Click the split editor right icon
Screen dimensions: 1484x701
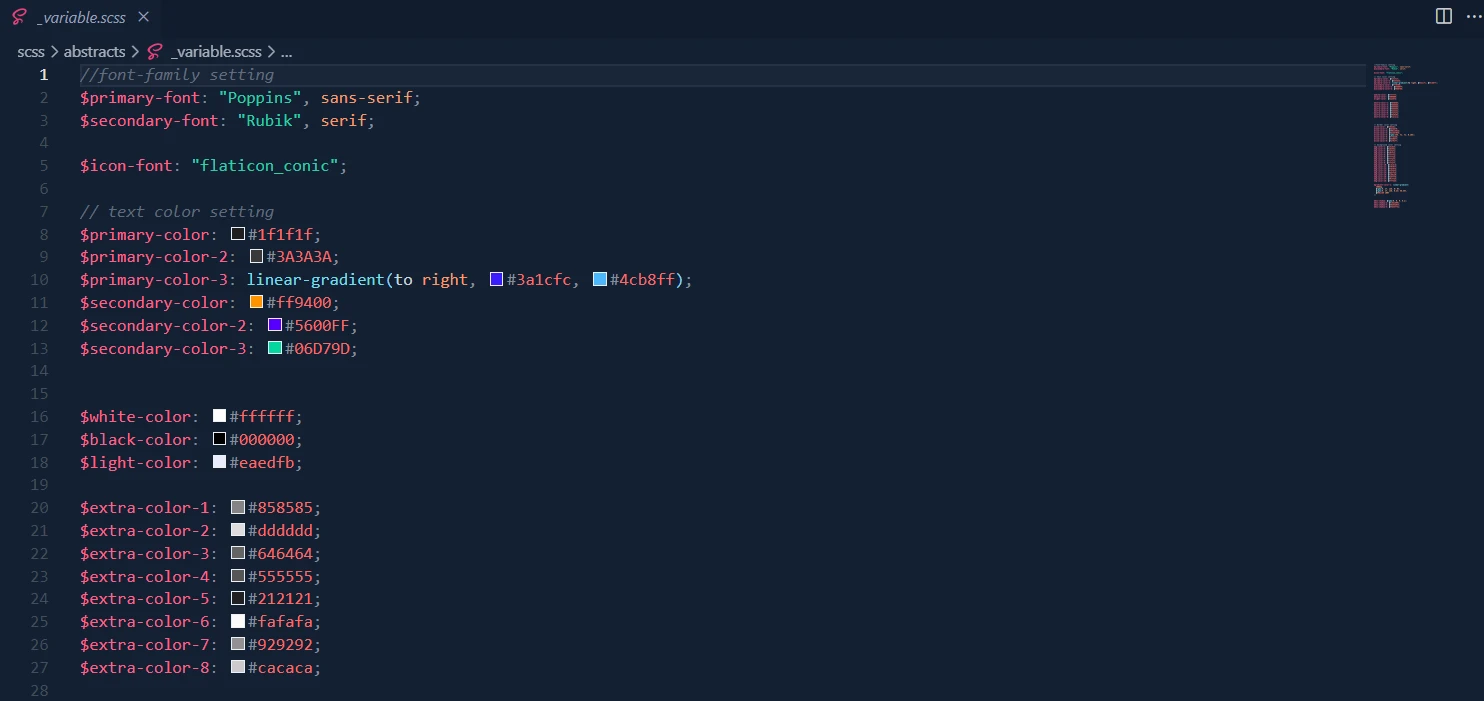1443,16
